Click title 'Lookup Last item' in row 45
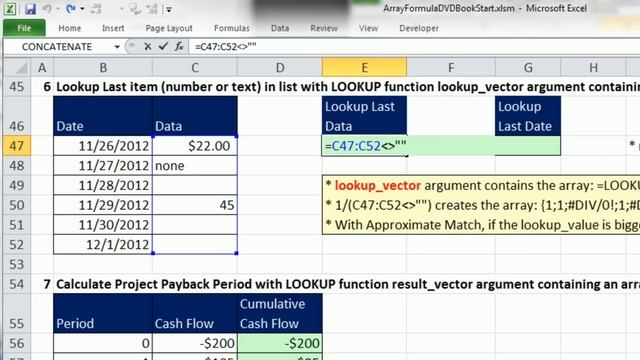Image resolution: width=640 pixels, height=360 pixels. [x=347, y=87]
